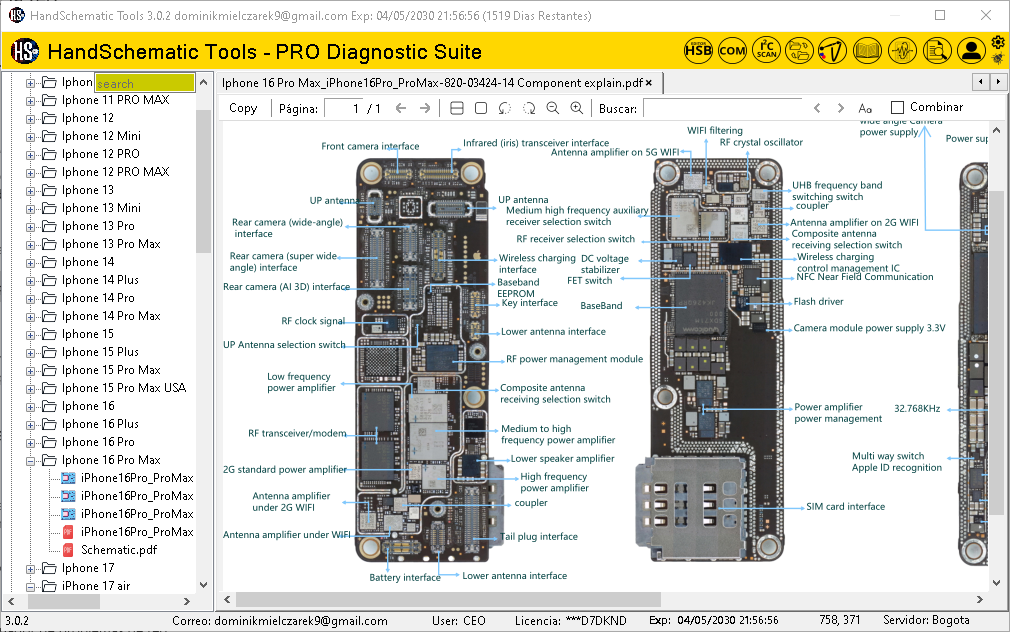The width and height of the screenshot is (1010, 632).
Task: Expand the Iphone 15 Plus folder
Action: pyautogui.click(x=30, y=351)
